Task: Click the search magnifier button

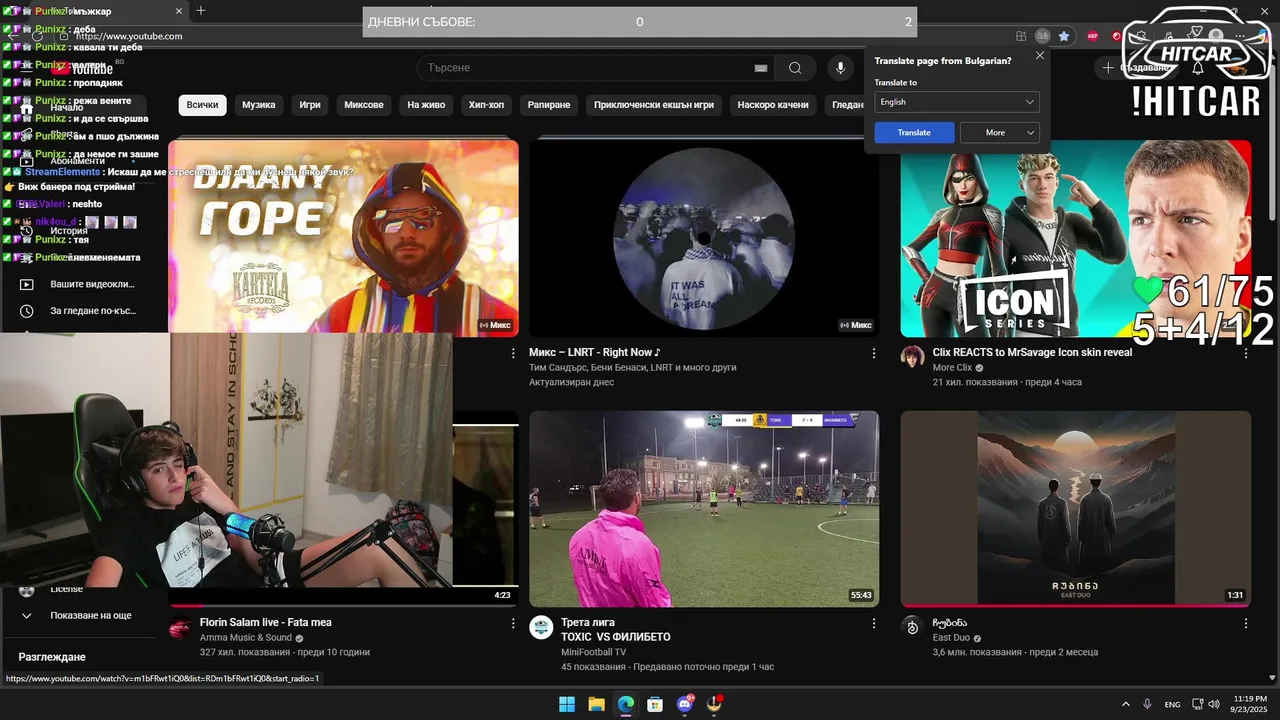Action: [795, 68]
